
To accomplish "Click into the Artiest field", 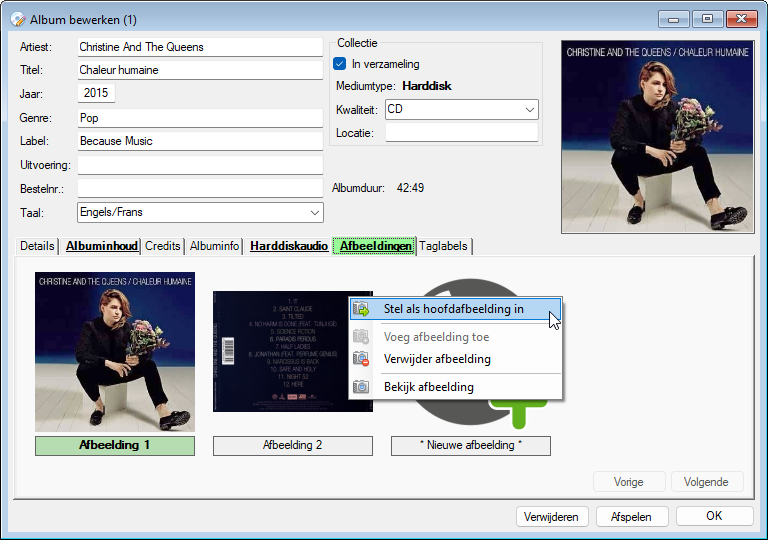I will pos(200,47).
